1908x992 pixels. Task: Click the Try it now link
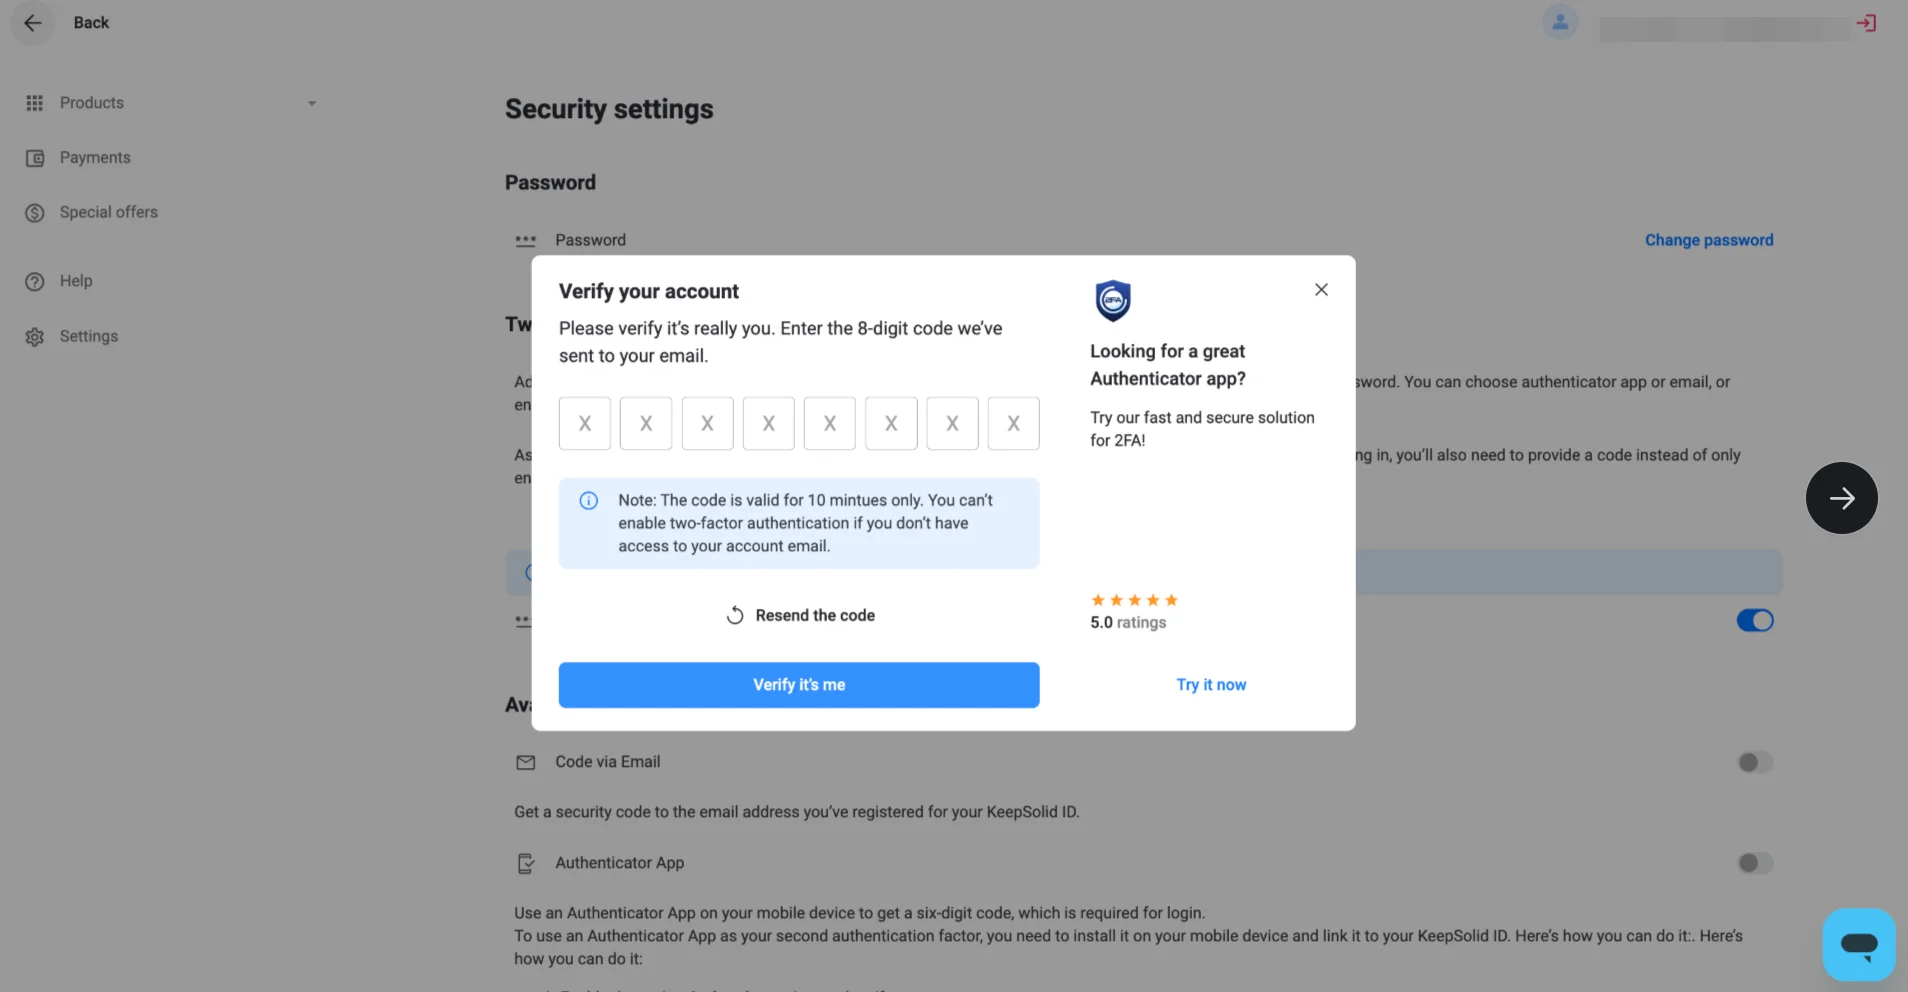[1211, 685]
